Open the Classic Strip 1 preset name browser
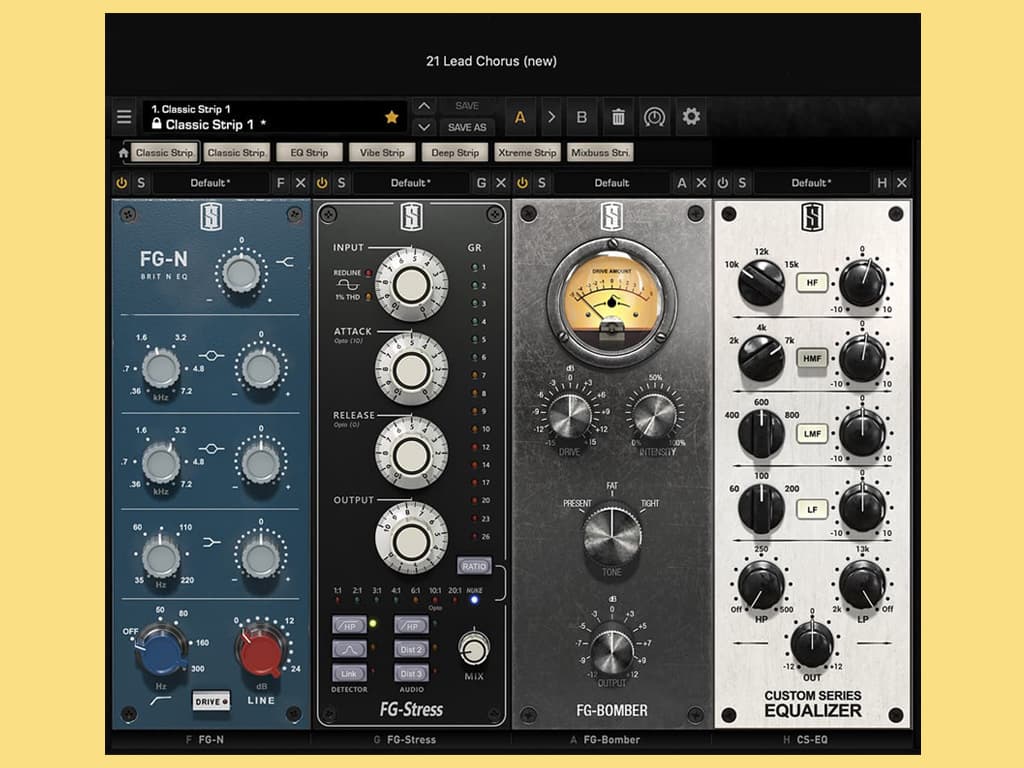 [x=274, y=117]
